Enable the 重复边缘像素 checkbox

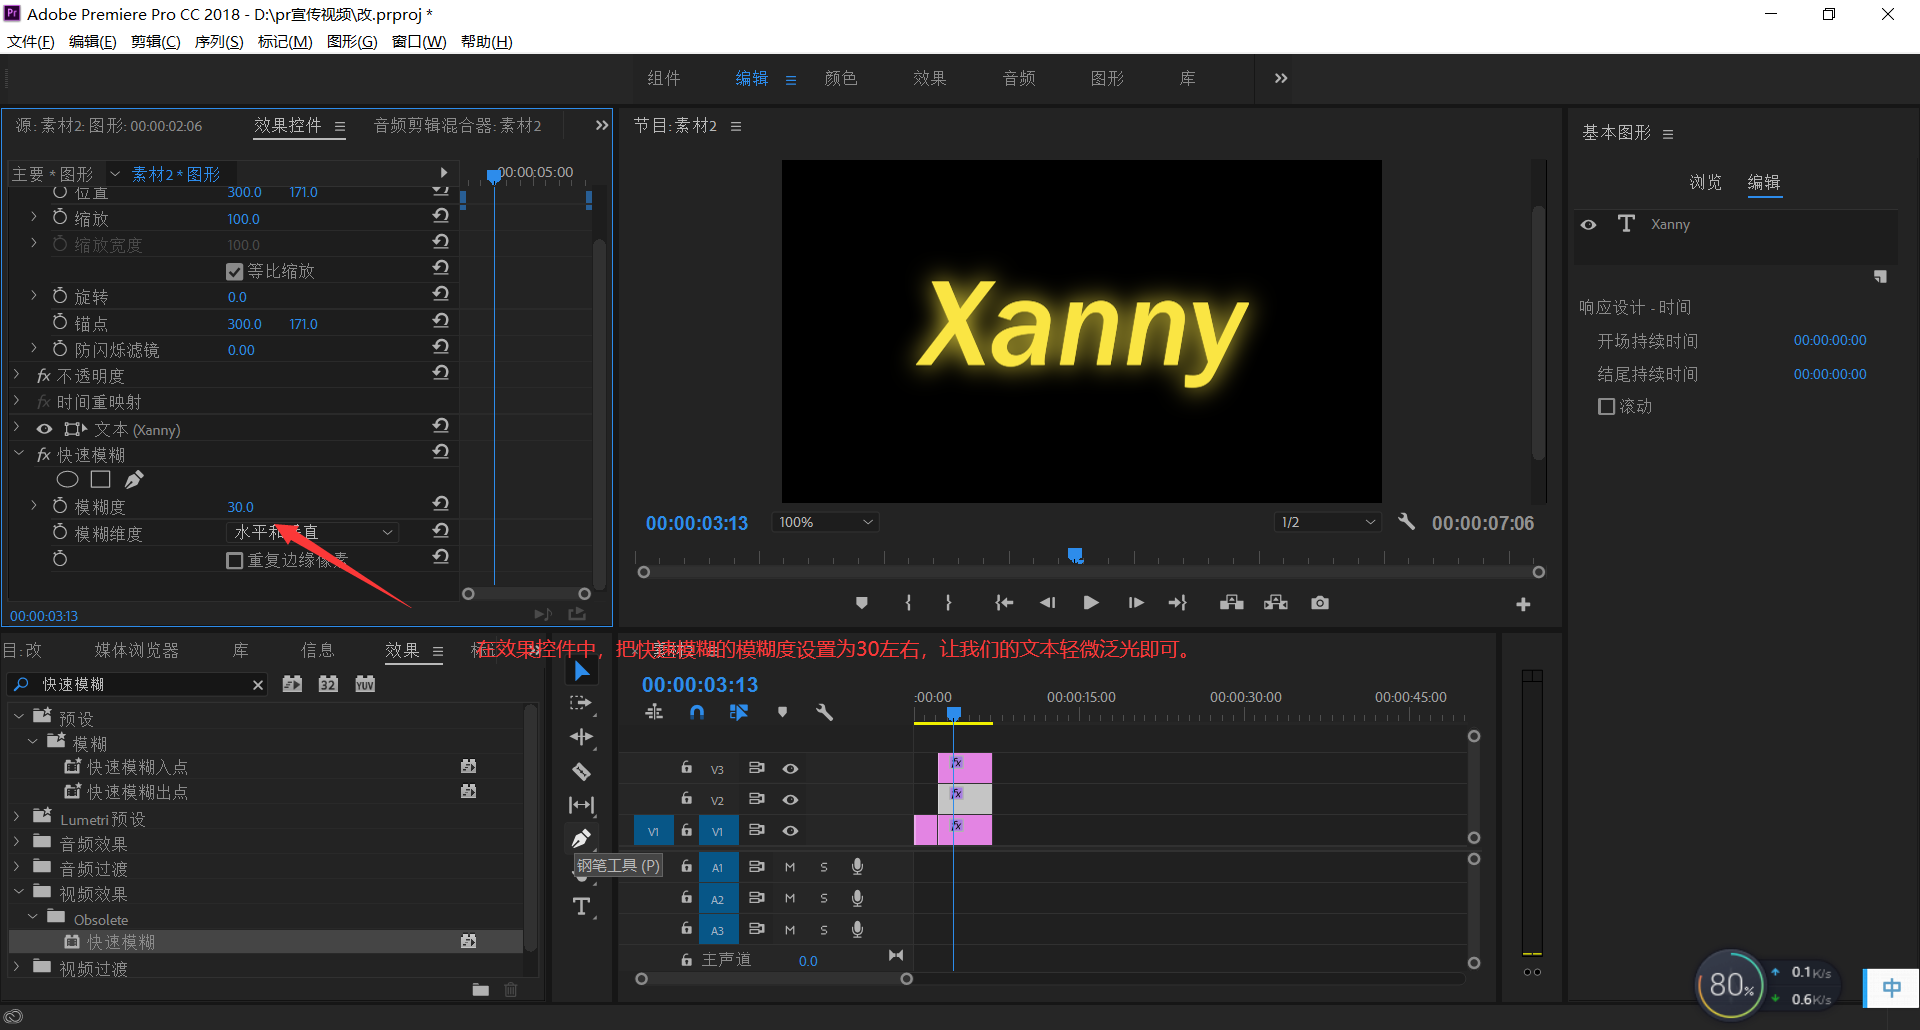235,560
